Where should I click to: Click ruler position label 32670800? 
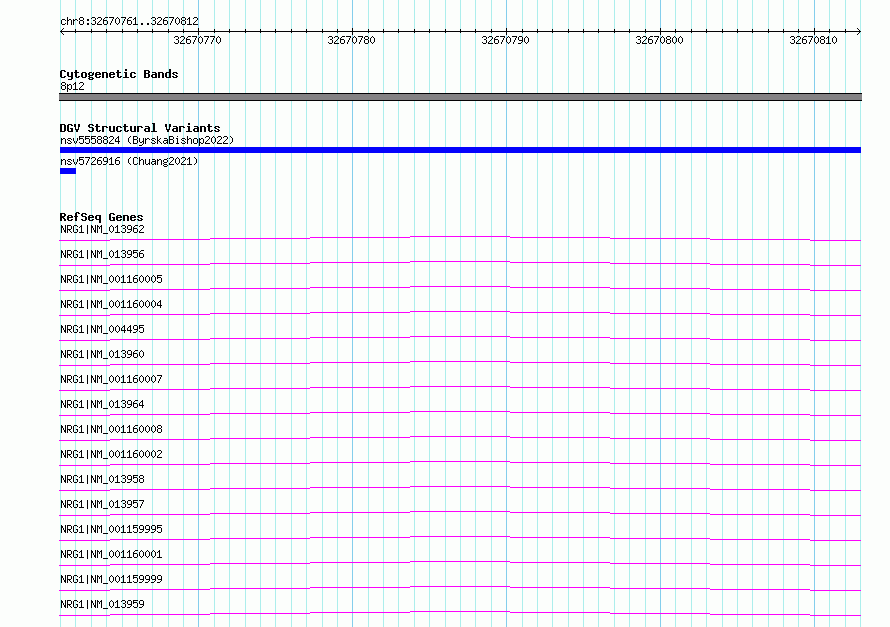659,40
